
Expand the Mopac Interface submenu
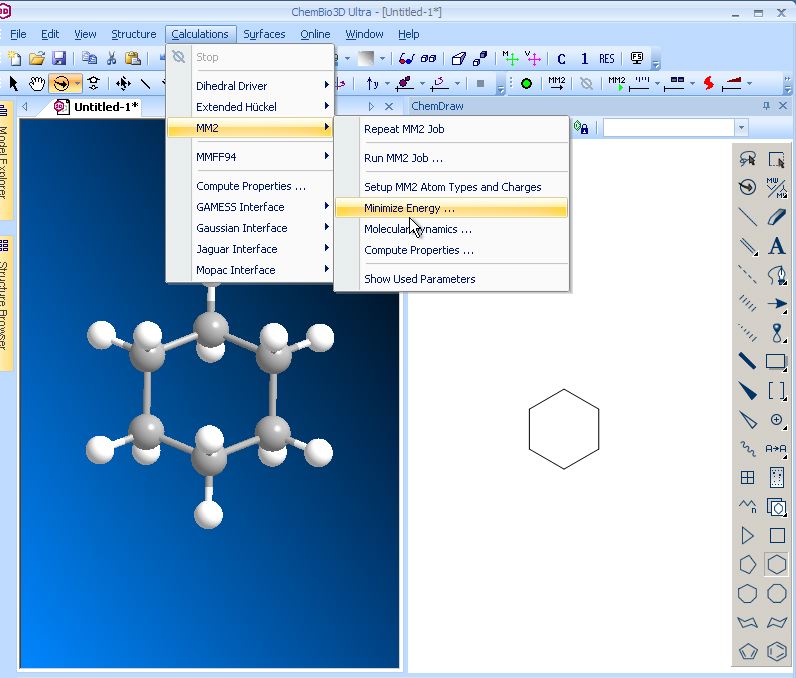point(250,269)
